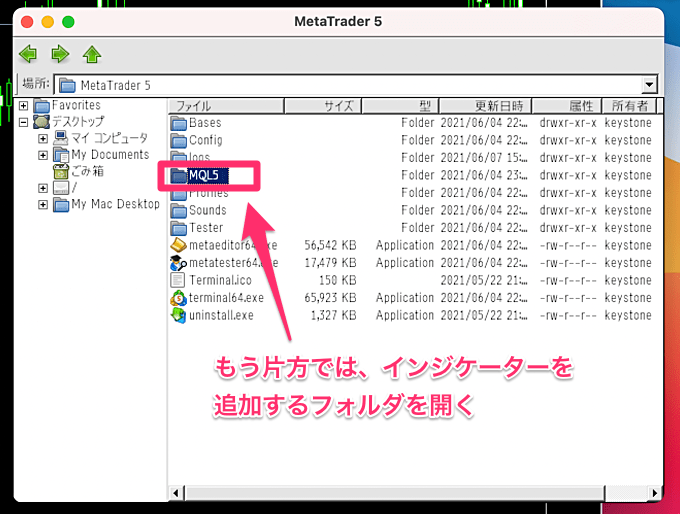The image size is (680, 514).
Task: Open the location path dropdown arrow
Action: (x=649, y=85)
